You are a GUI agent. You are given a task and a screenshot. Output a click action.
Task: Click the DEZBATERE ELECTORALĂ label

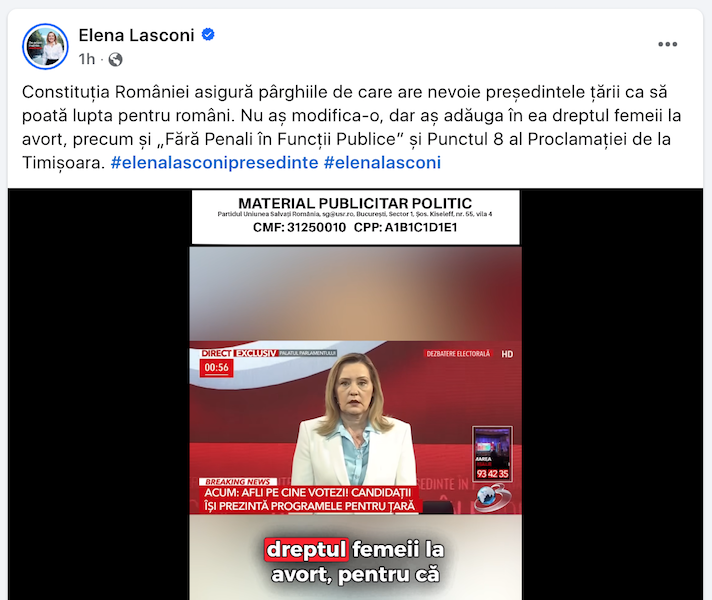[x=458, y=353]
